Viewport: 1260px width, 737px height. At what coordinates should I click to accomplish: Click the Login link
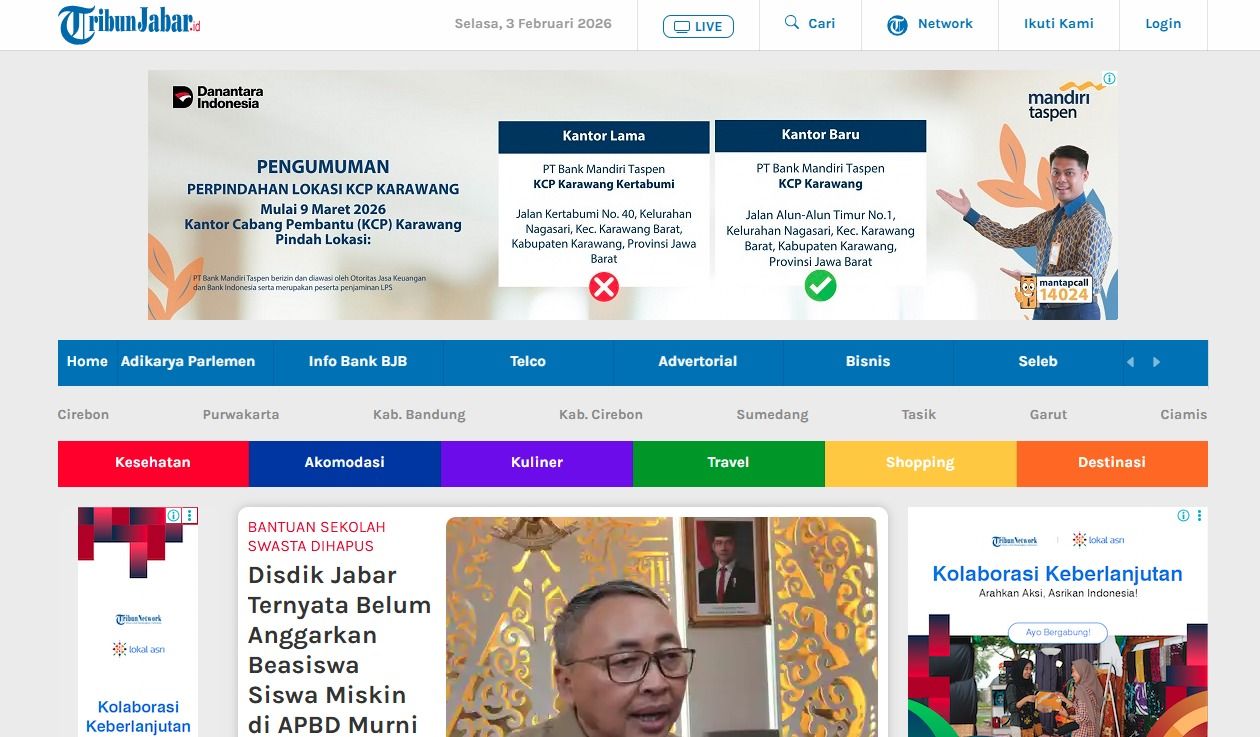click(1163, 24)
